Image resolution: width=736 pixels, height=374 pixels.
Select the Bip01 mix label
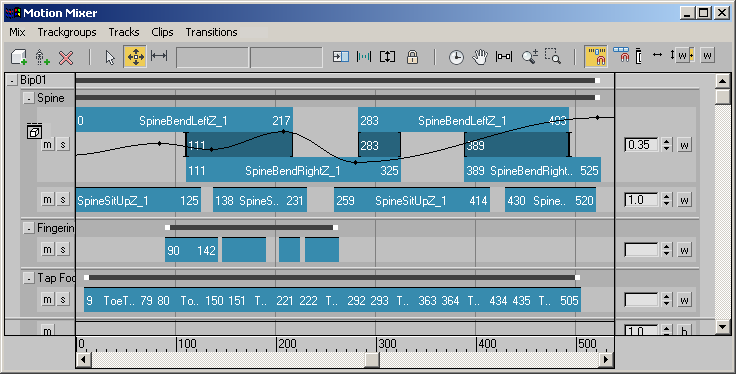pyautogui.click(x=33, y=80)
